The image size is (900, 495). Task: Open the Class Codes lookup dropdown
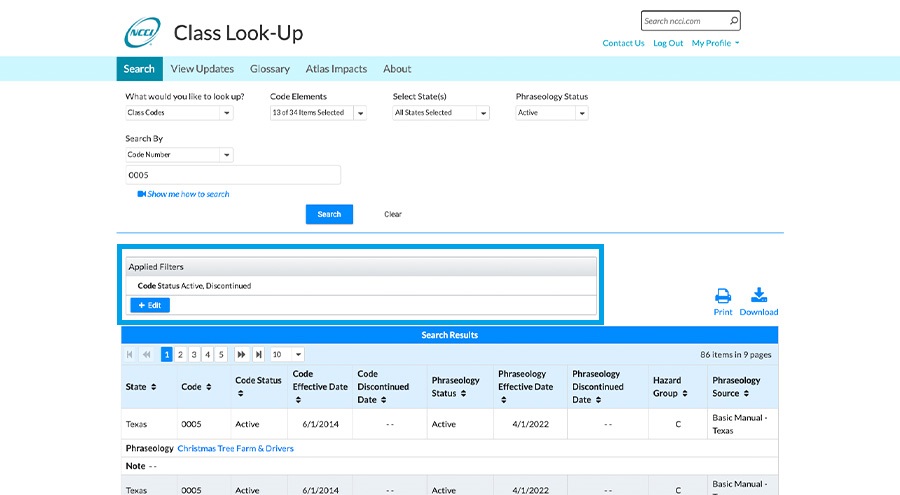pyautogui.click(x=227, y=113)
